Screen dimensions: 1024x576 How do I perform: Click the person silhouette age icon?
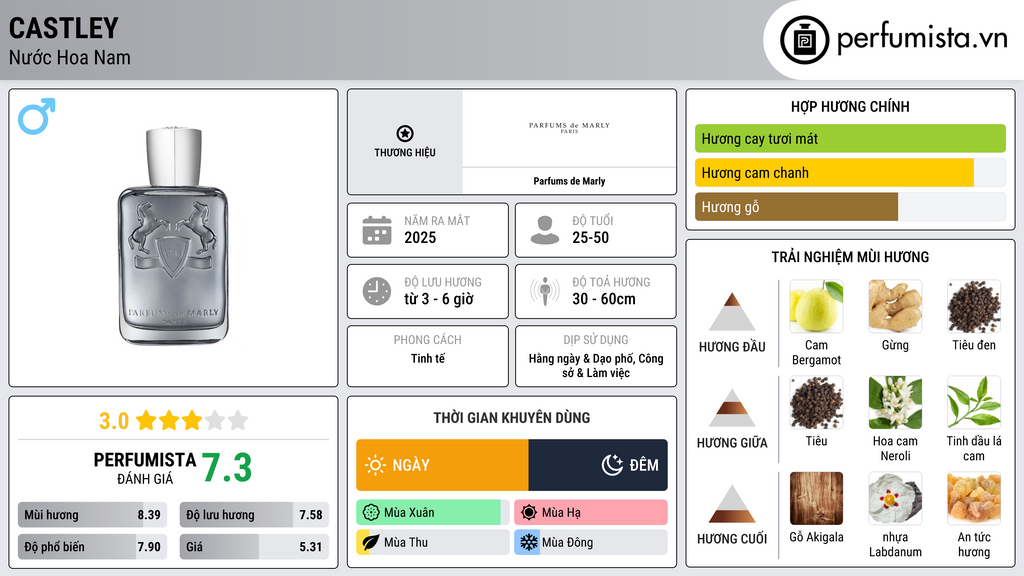pyautogui.click(x=545, y=230)
